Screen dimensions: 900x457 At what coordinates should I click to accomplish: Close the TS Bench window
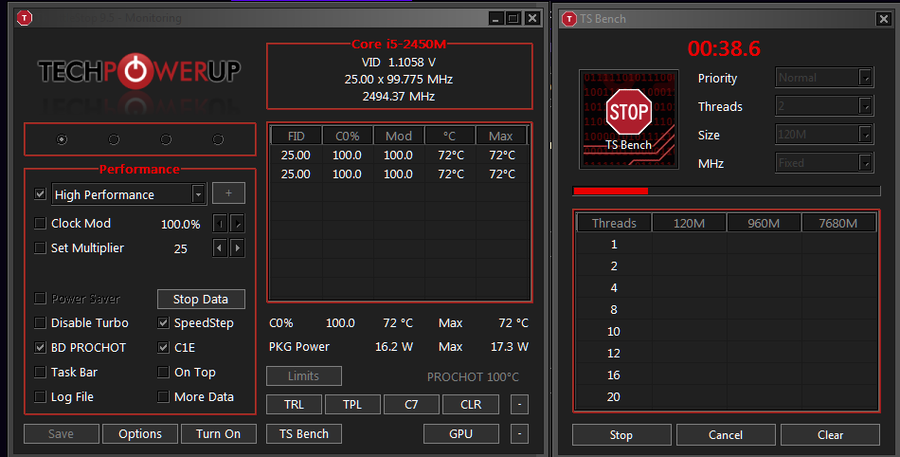click(883, 19)
